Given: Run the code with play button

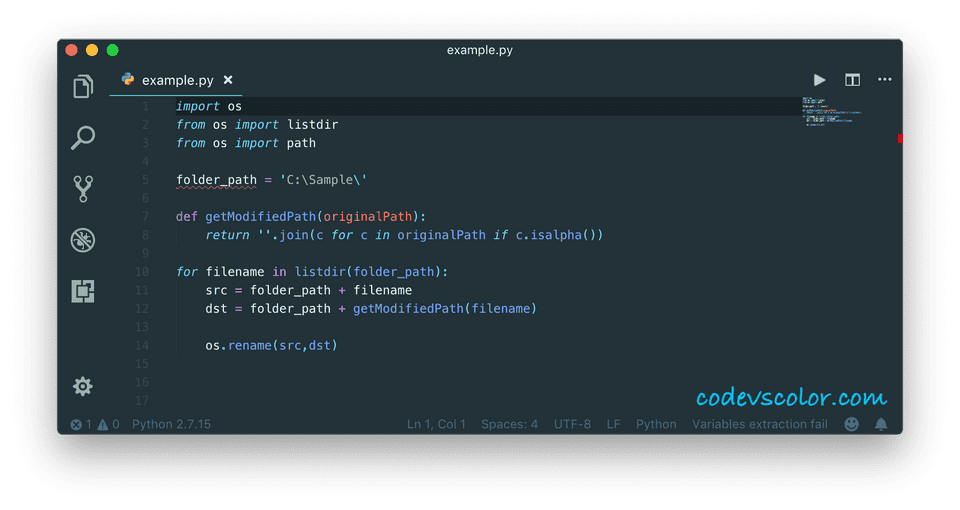Looking at the screenshot, I should click(819, 80).
